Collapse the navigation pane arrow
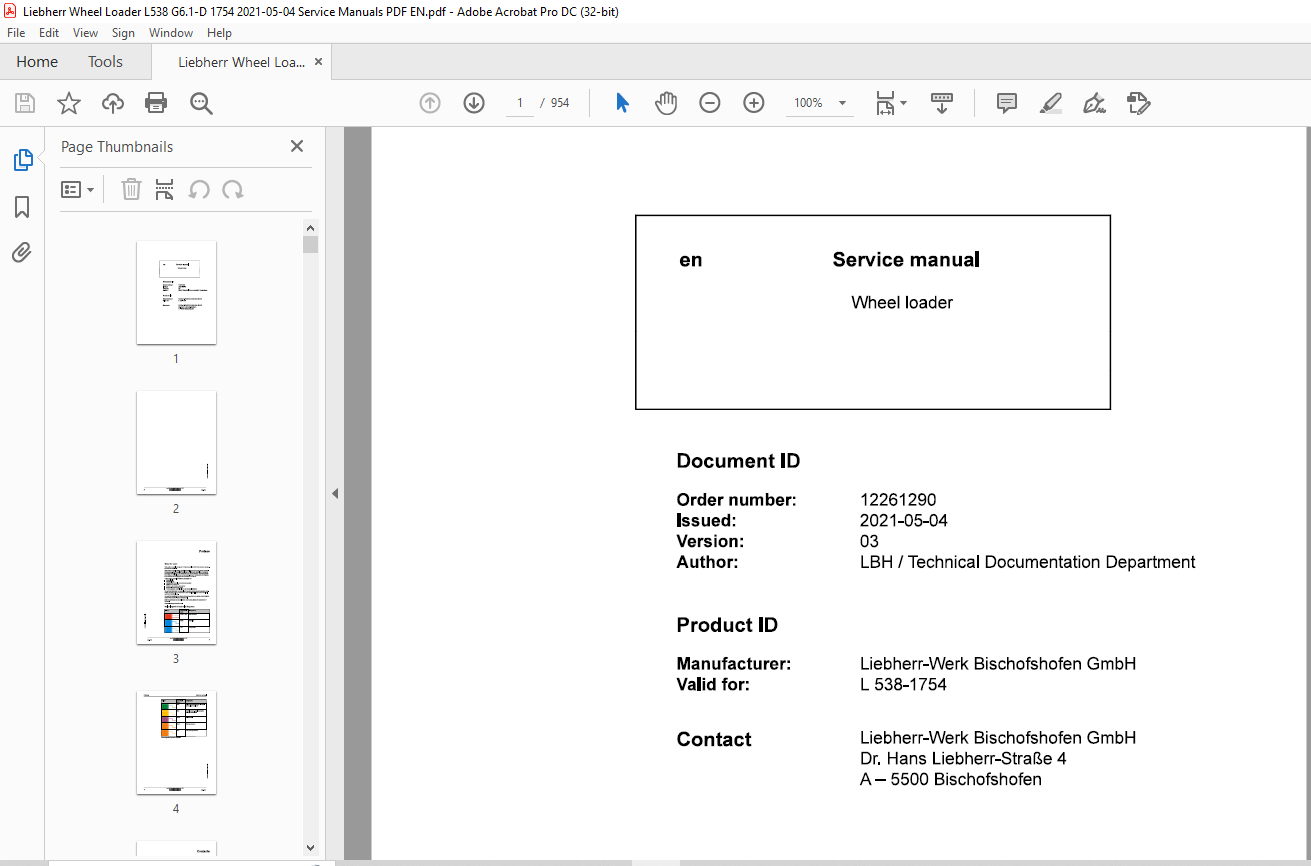The width and height of the screenshot is (1311, 866). (x=335, y=493)
